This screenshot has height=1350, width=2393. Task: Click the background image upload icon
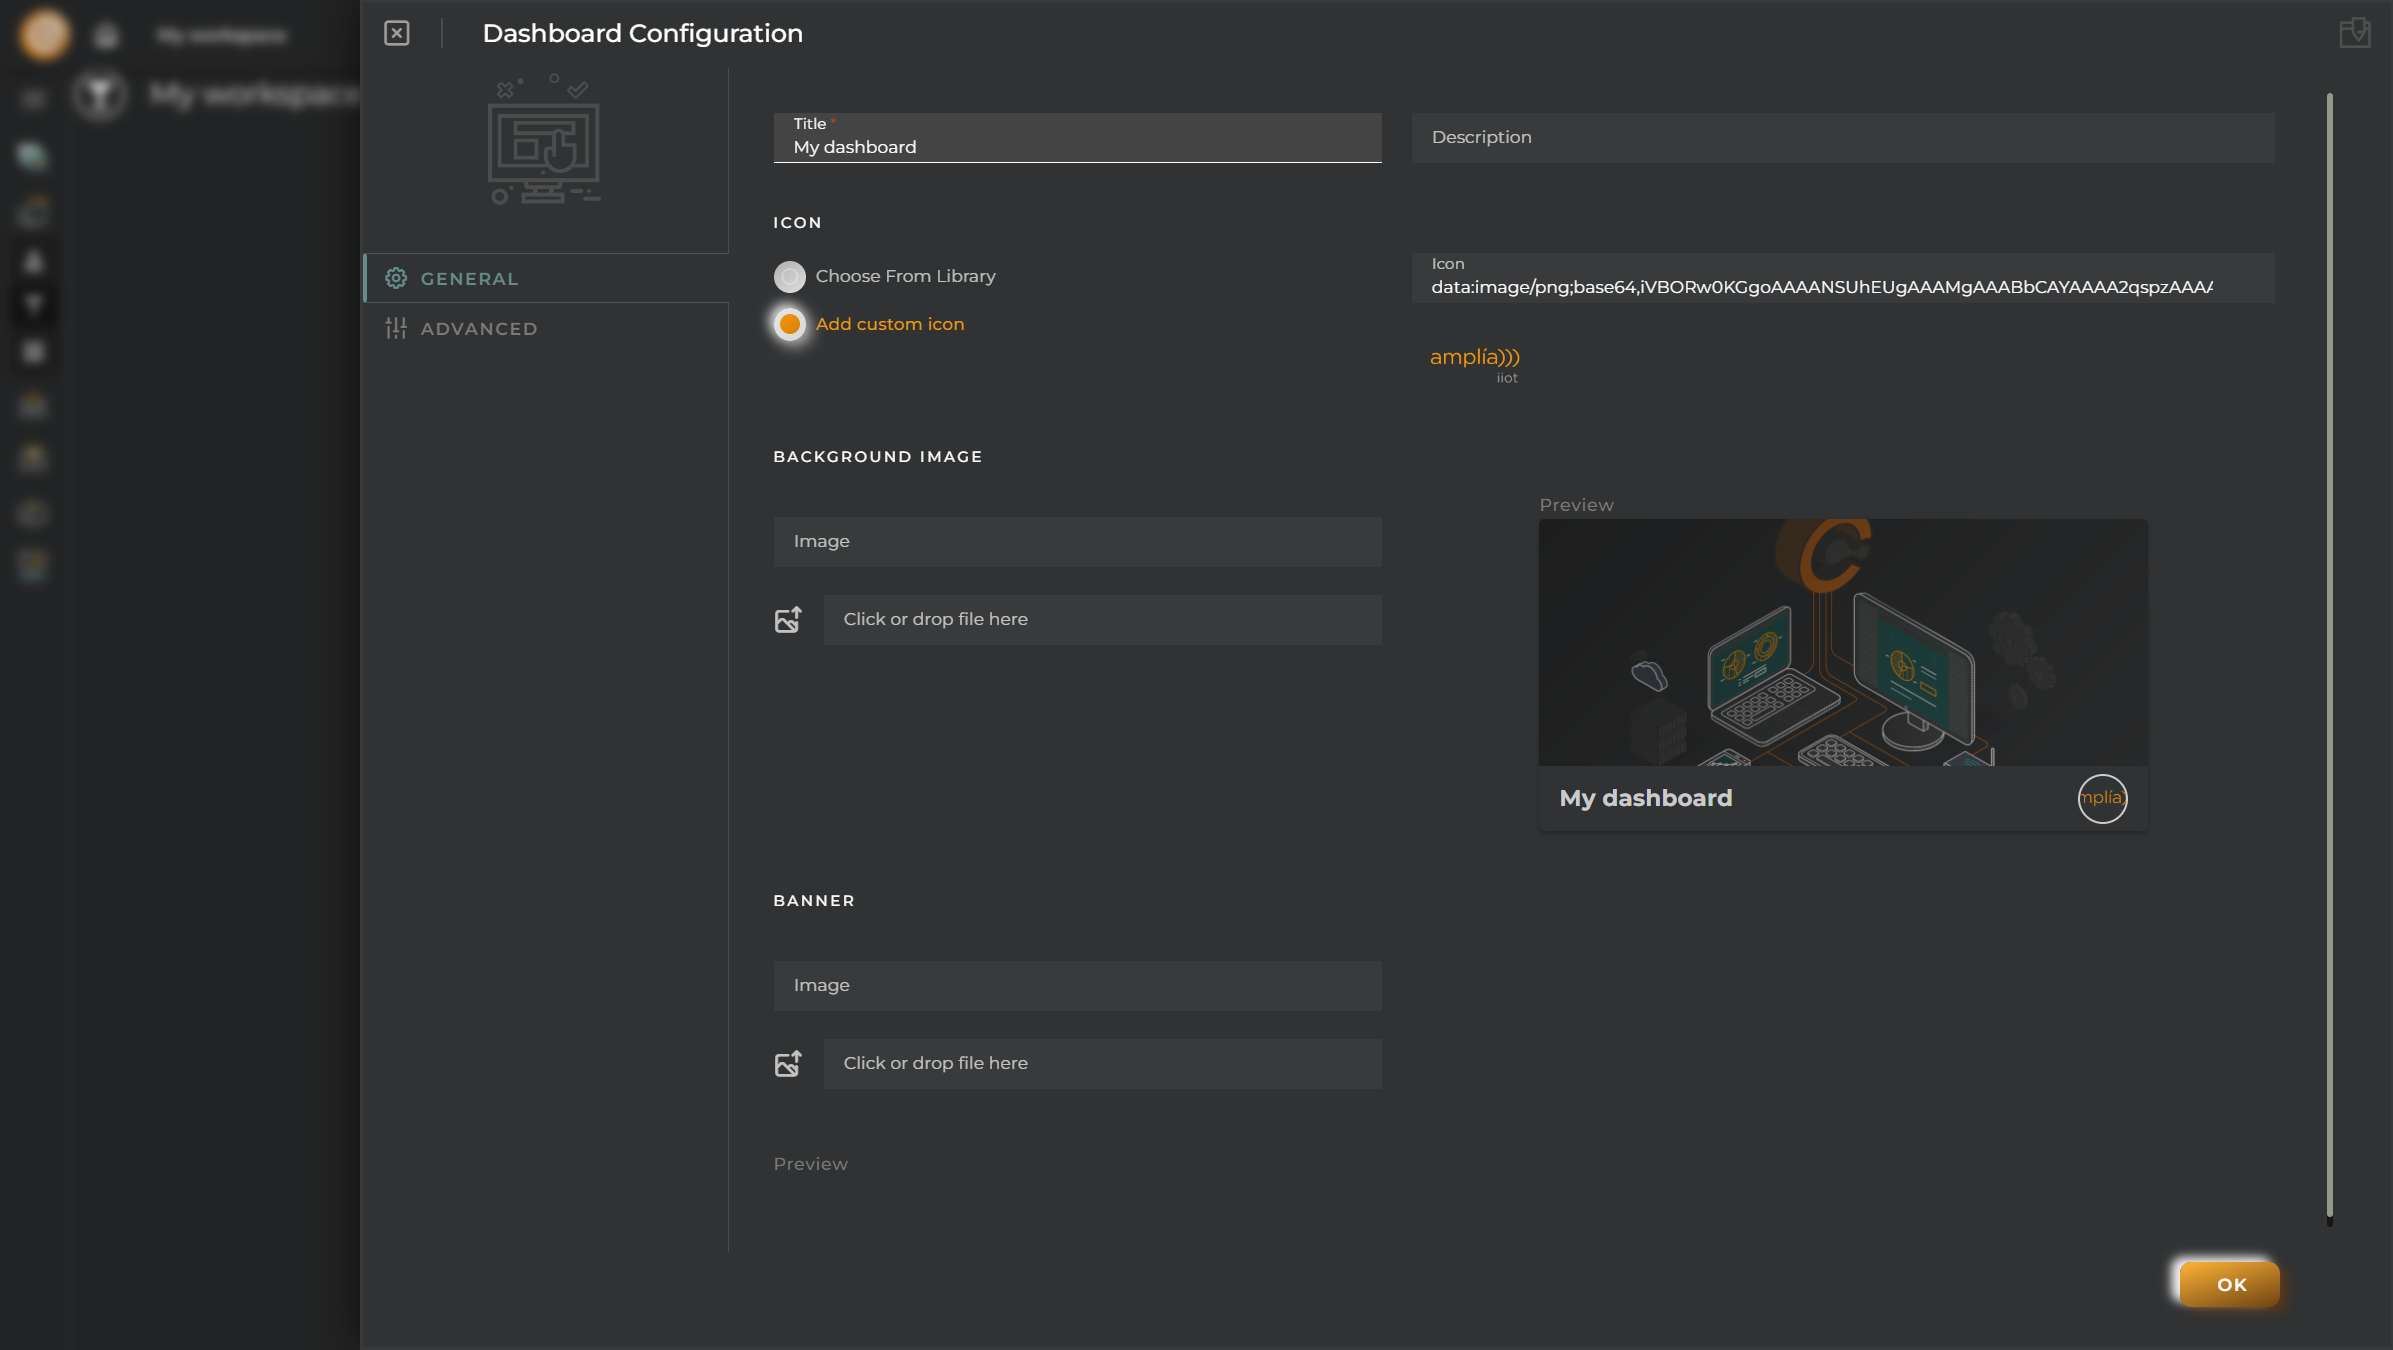(x=787, y=618)
